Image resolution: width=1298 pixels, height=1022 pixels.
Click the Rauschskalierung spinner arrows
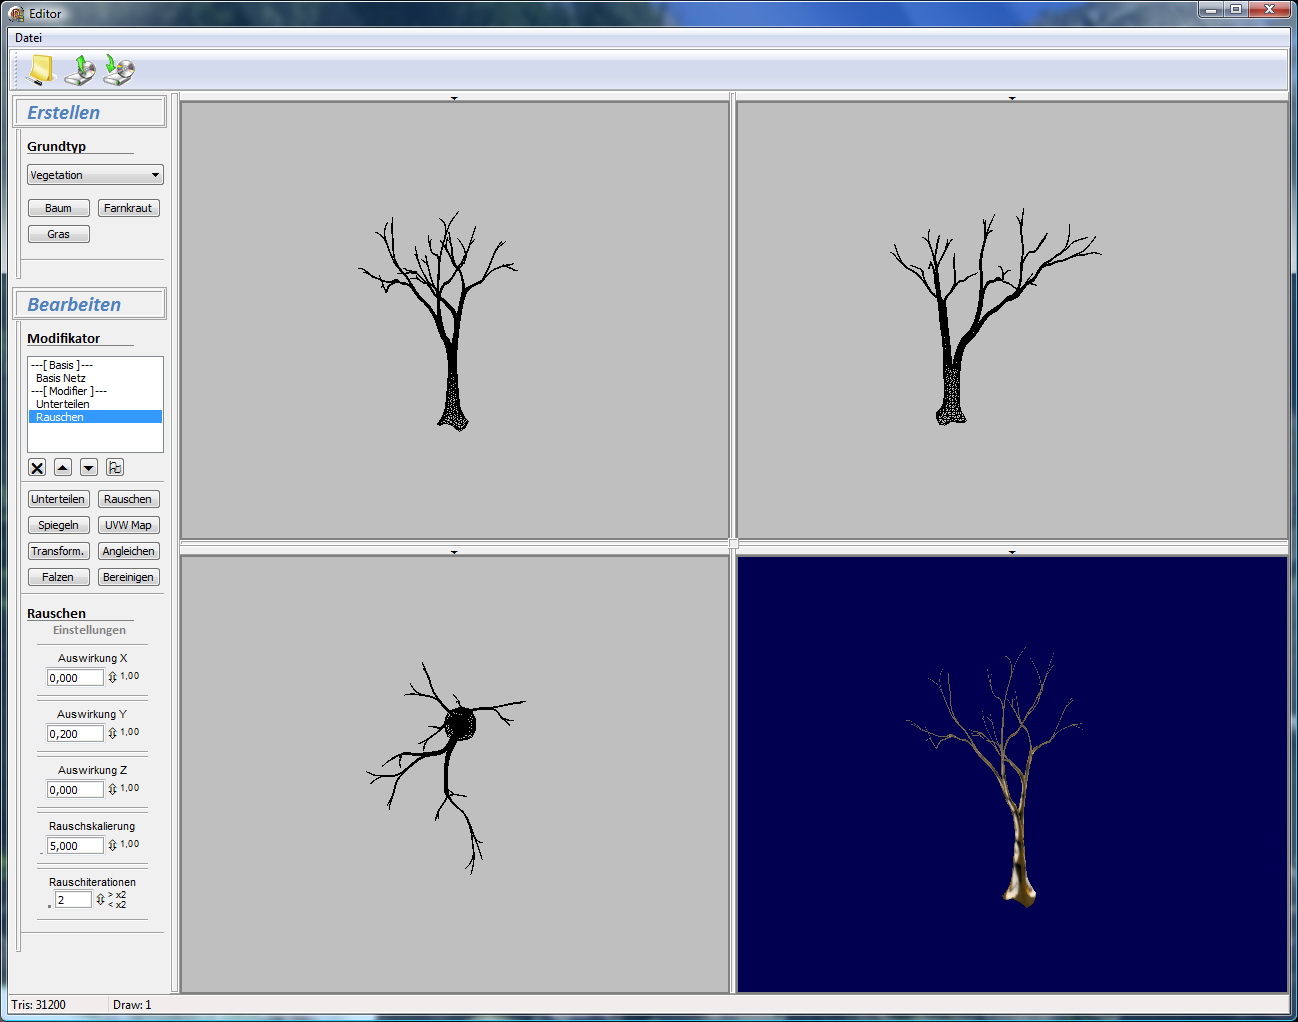point(112,845)
